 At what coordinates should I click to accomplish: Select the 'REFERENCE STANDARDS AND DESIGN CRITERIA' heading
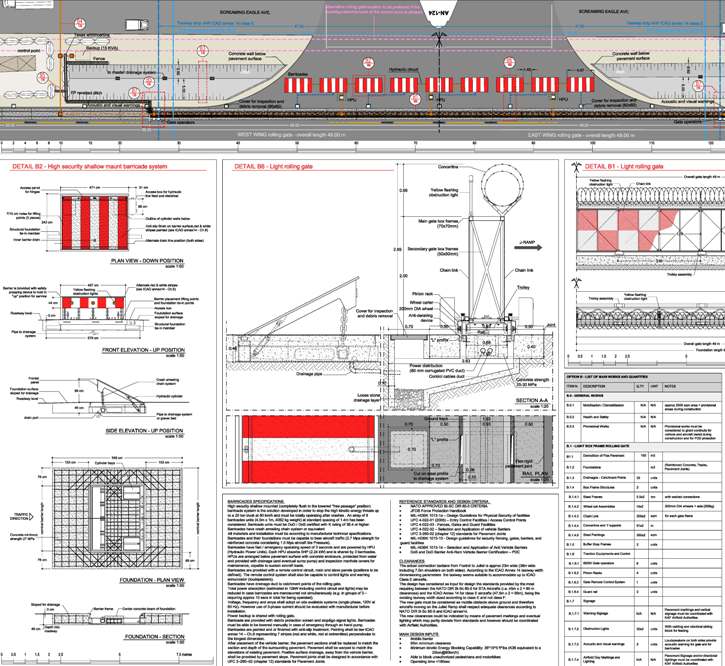[x=444, y=501]
